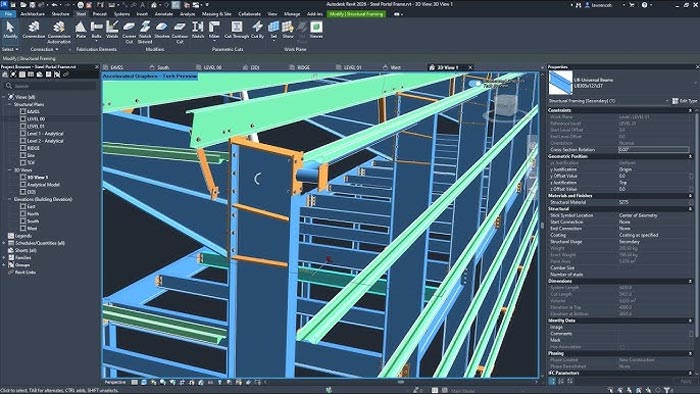
Task: Open the Structure ribbon tab
Action: [60, 14]
